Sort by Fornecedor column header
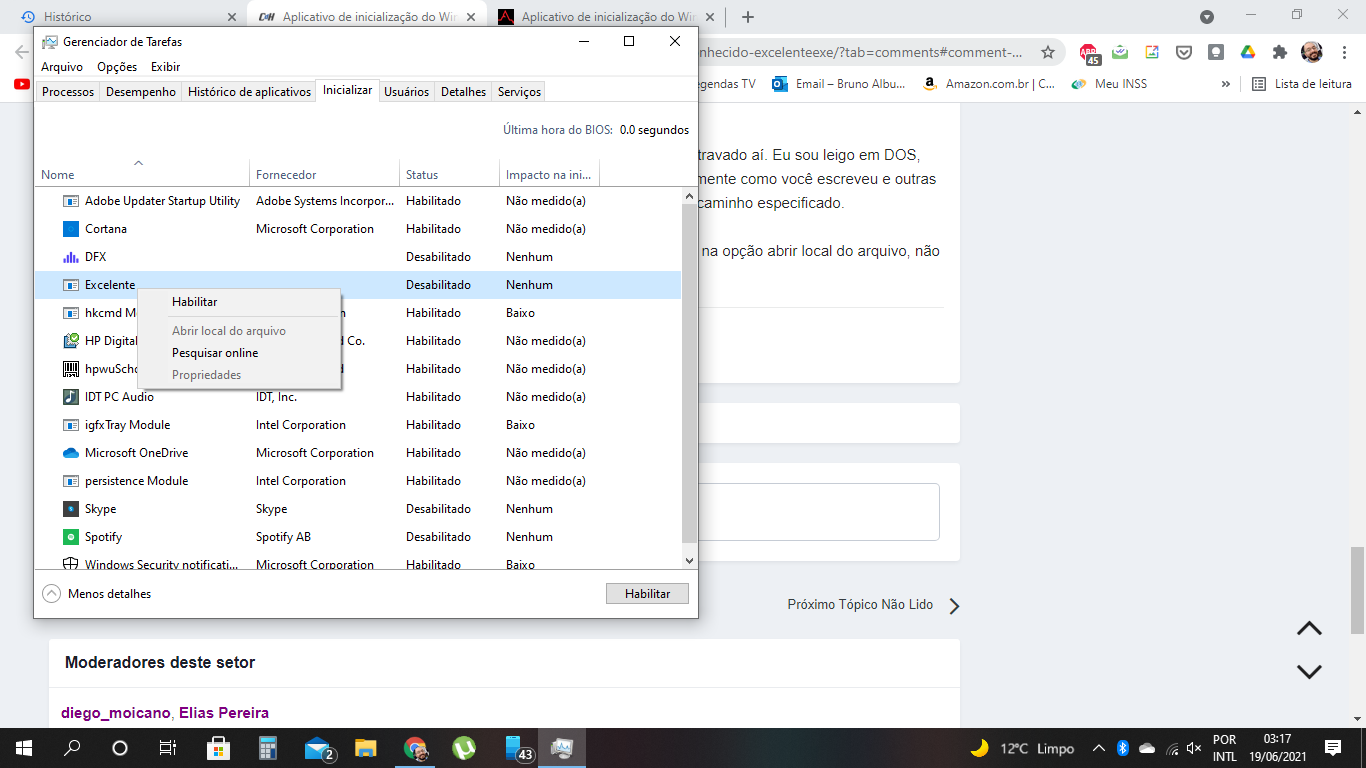The height and width of the screenshot is (768, 1366). point(325,174)
